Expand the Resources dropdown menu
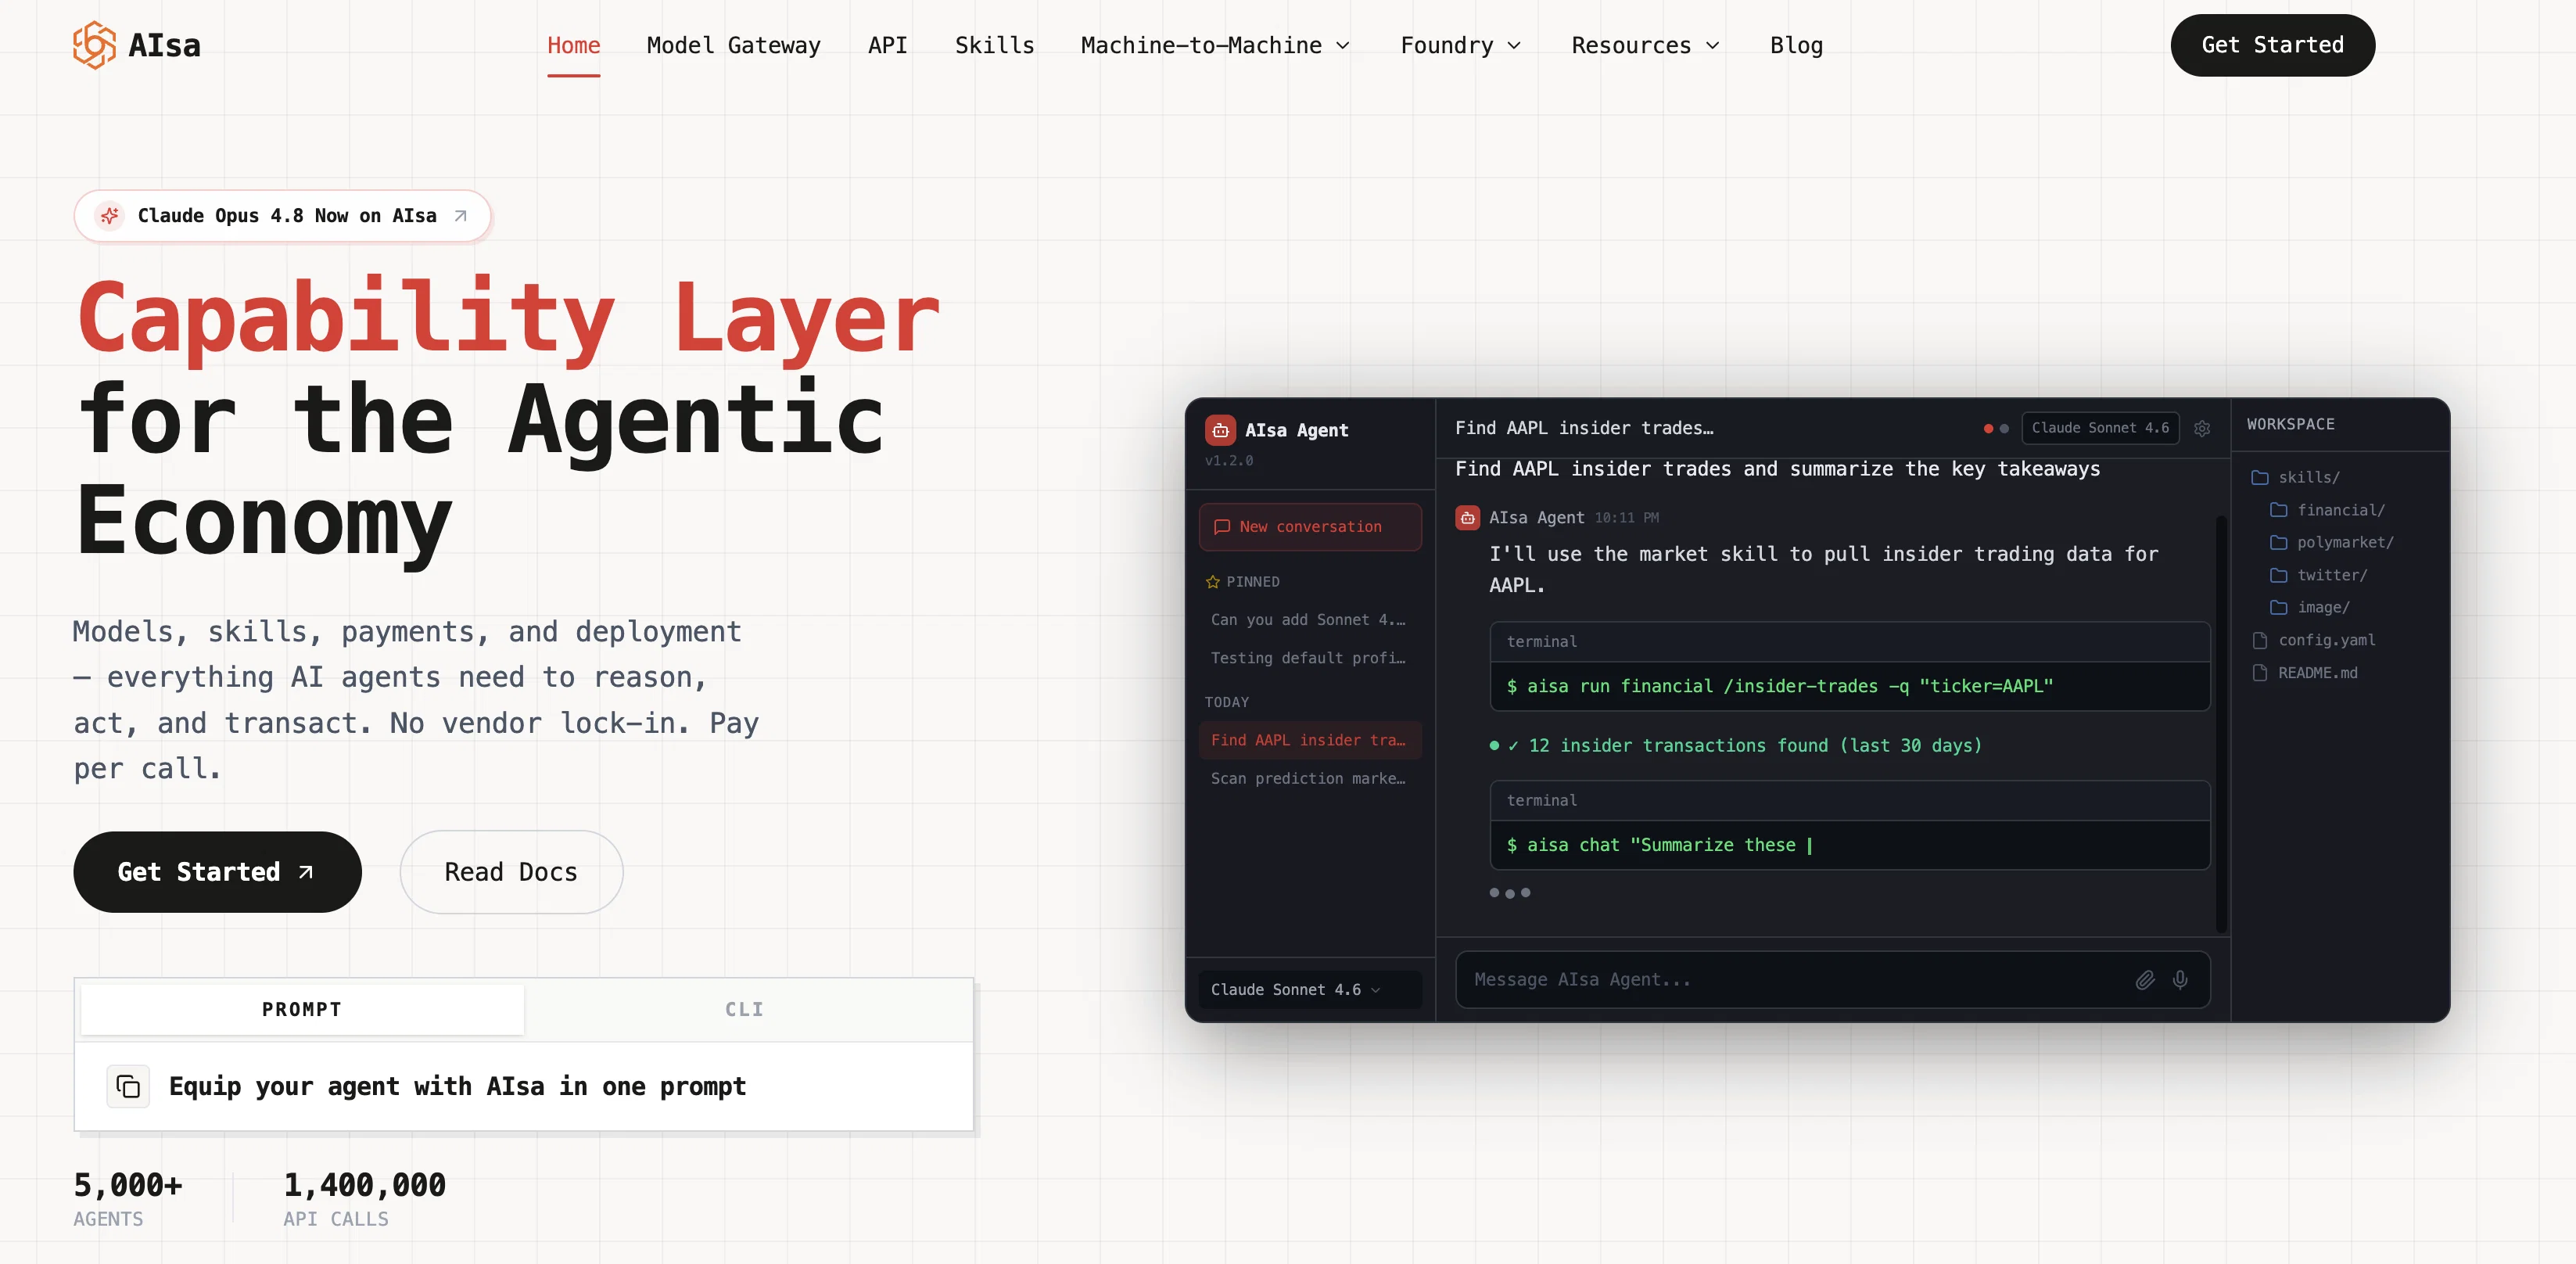Screen dimensions: 2576x1264 [1645, 45]
